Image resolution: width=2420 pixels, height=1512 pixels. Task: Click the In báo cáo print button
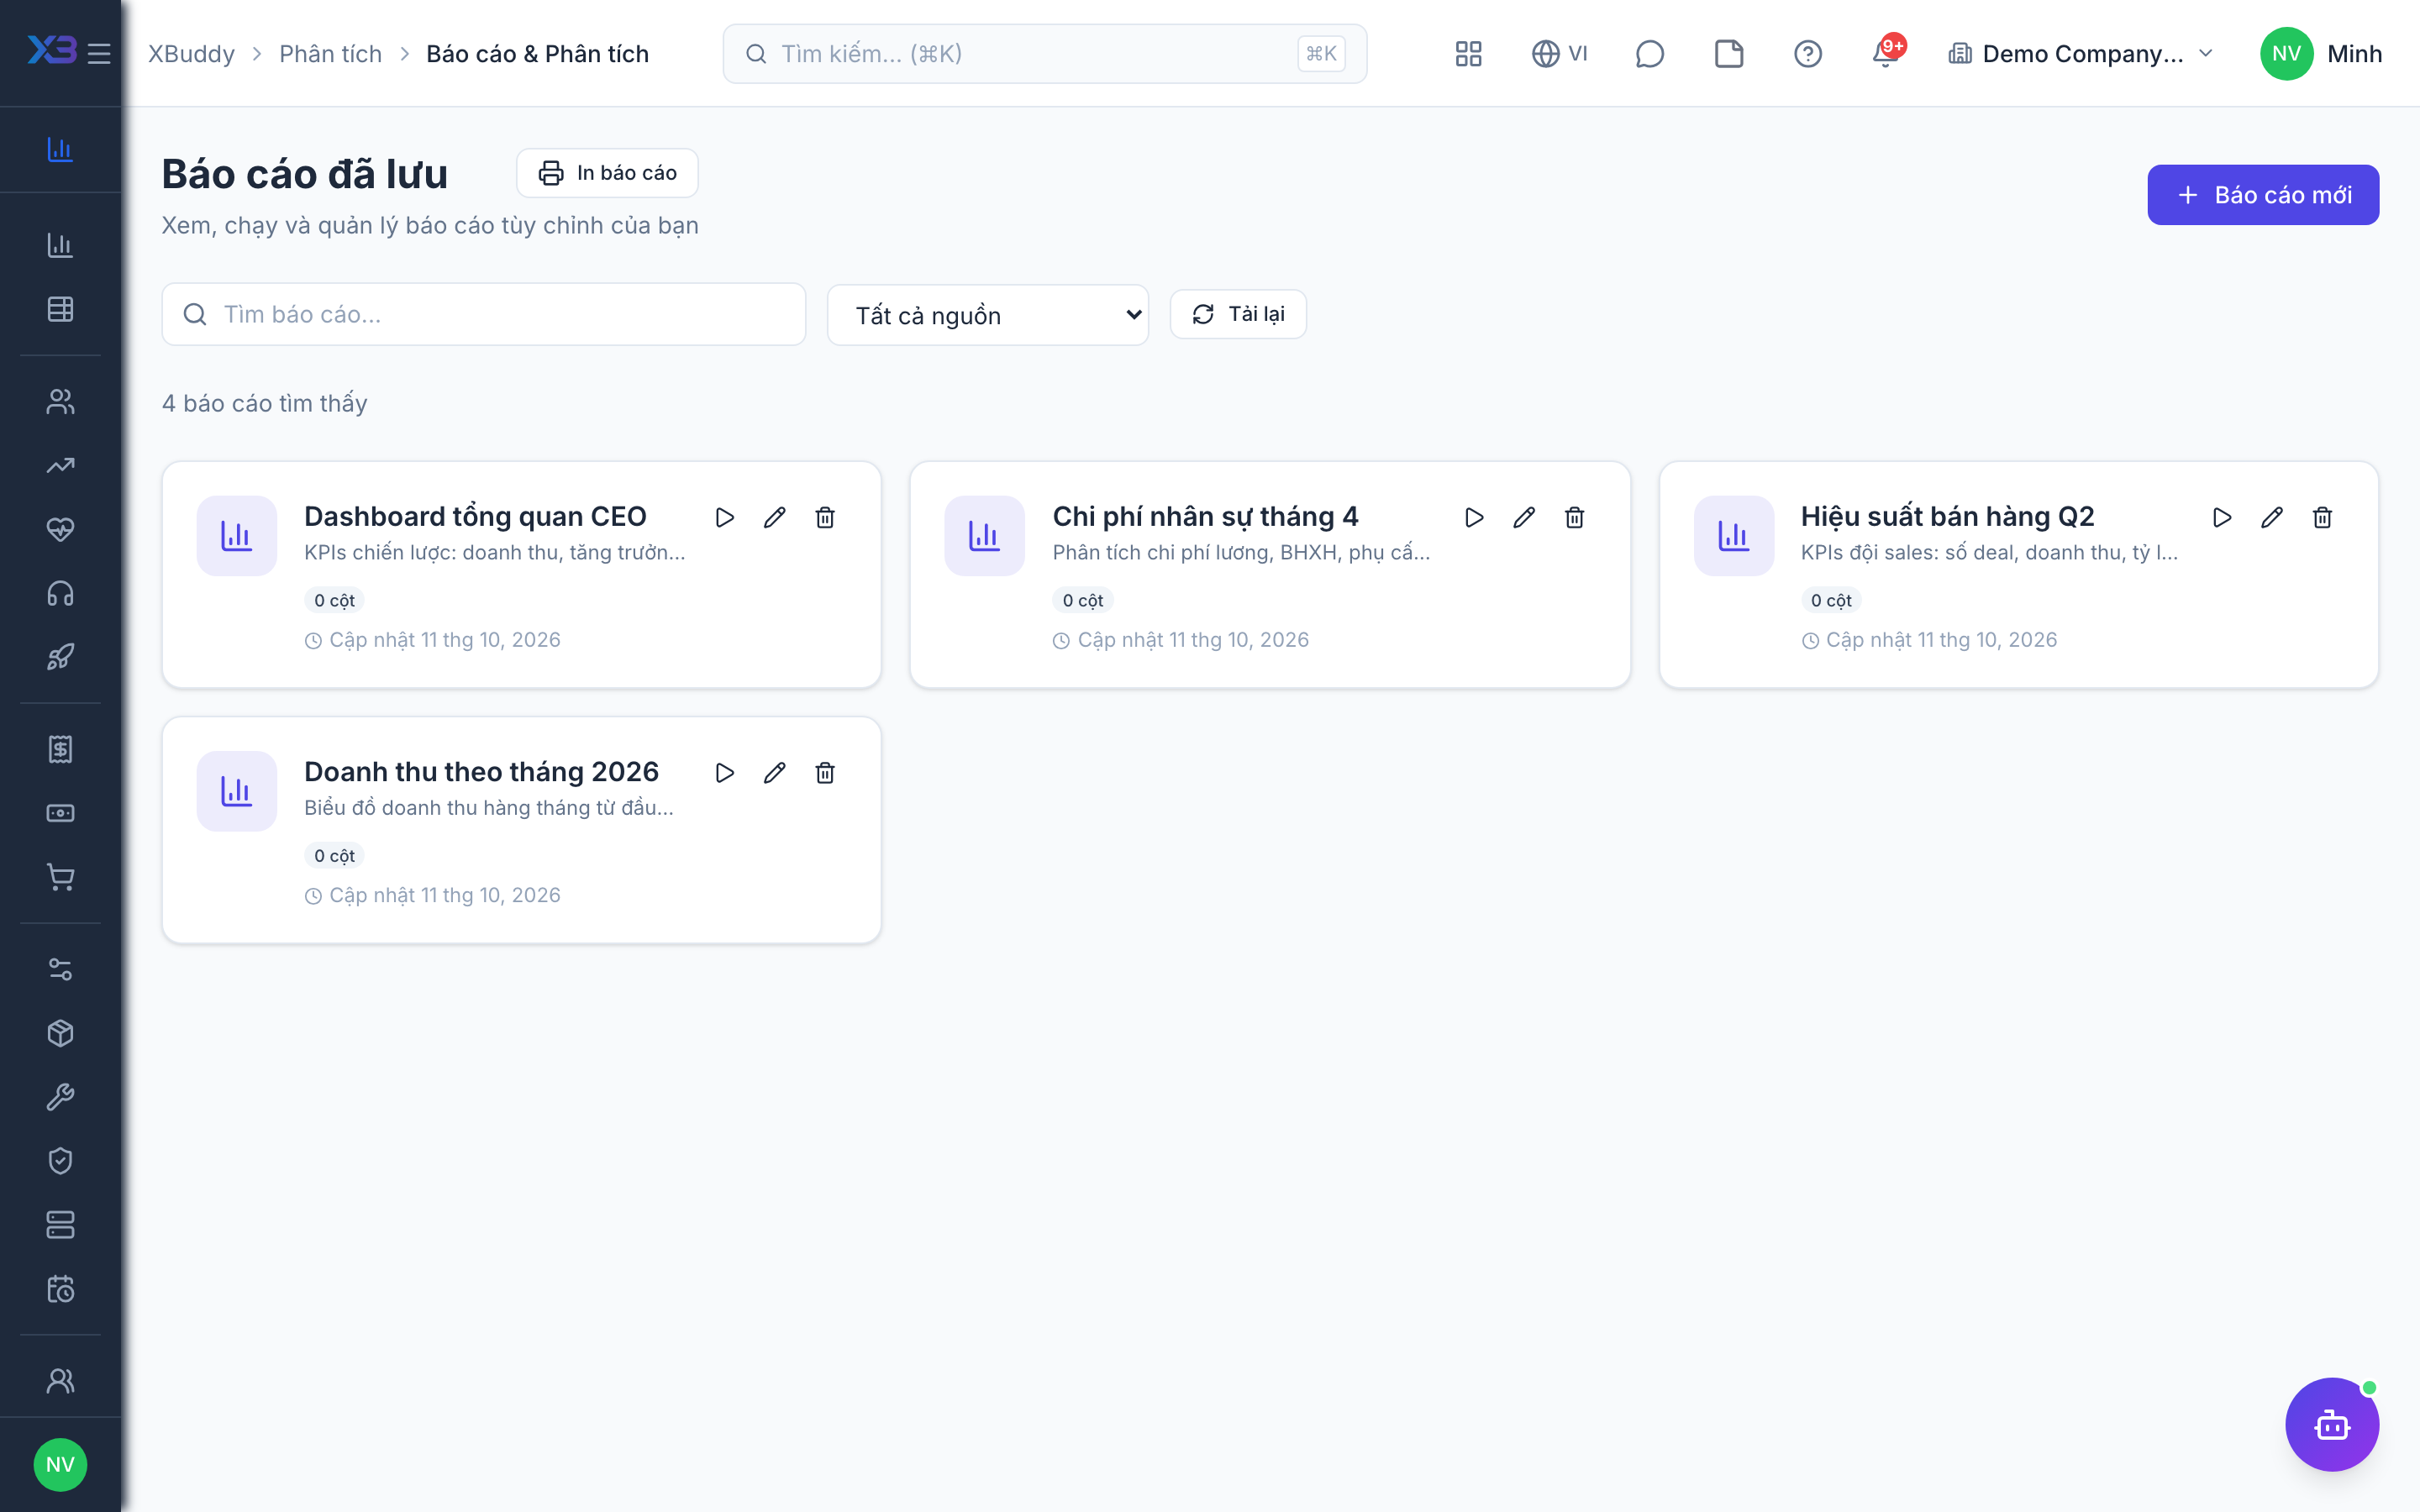point(607,173)
